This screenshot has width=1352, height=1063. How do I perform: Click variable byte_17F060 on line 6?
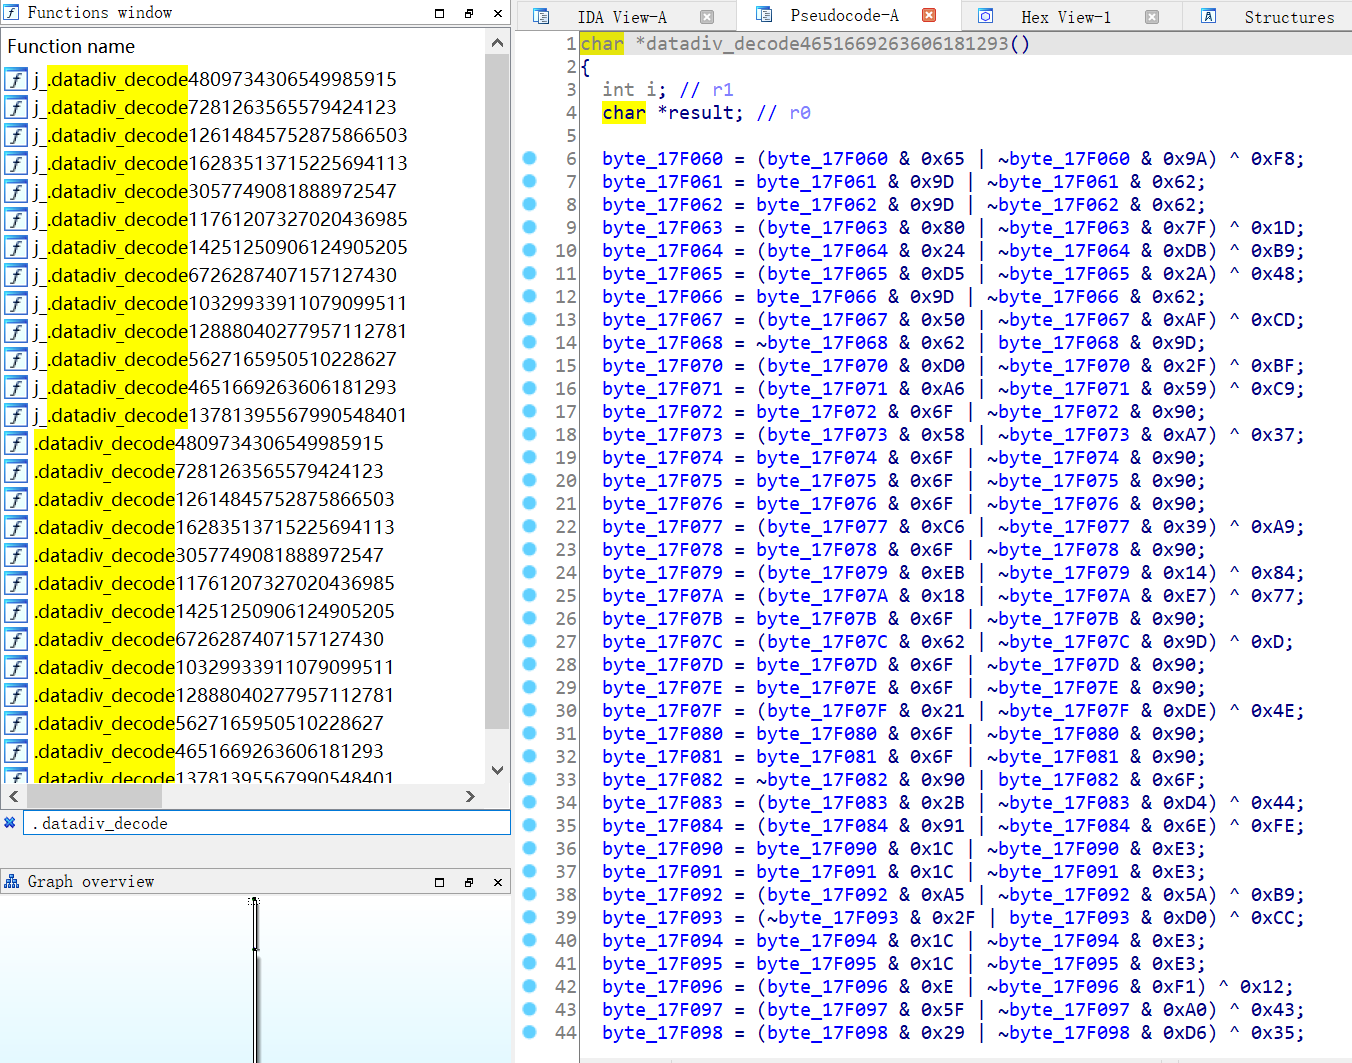(x=662, y=158)
